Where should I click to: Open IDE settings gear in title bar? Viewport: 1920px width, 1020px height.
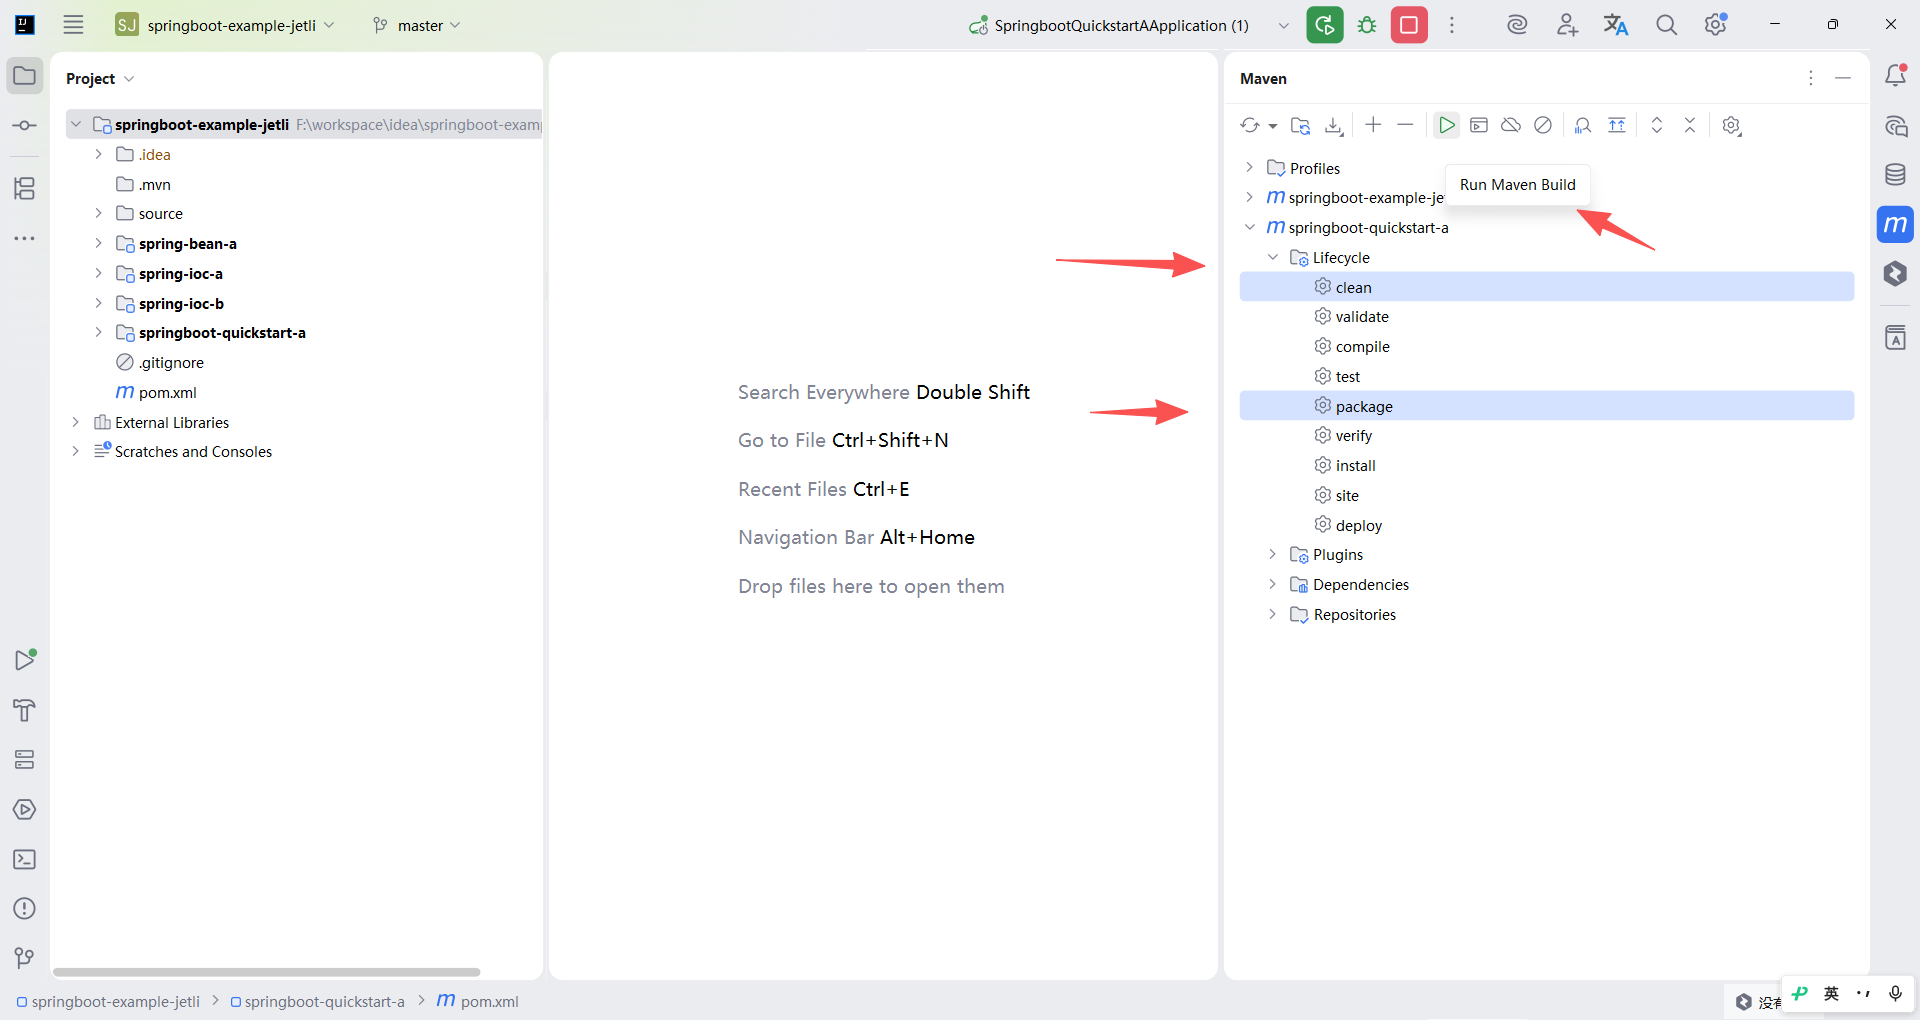tap(1716, 25)
